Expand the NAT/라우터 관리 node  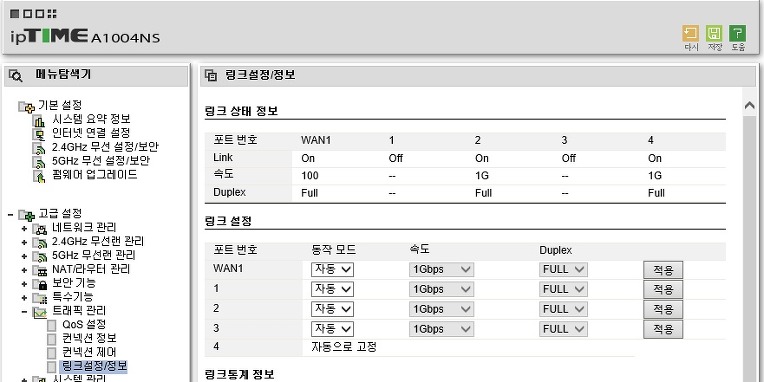tap(24, 270)
